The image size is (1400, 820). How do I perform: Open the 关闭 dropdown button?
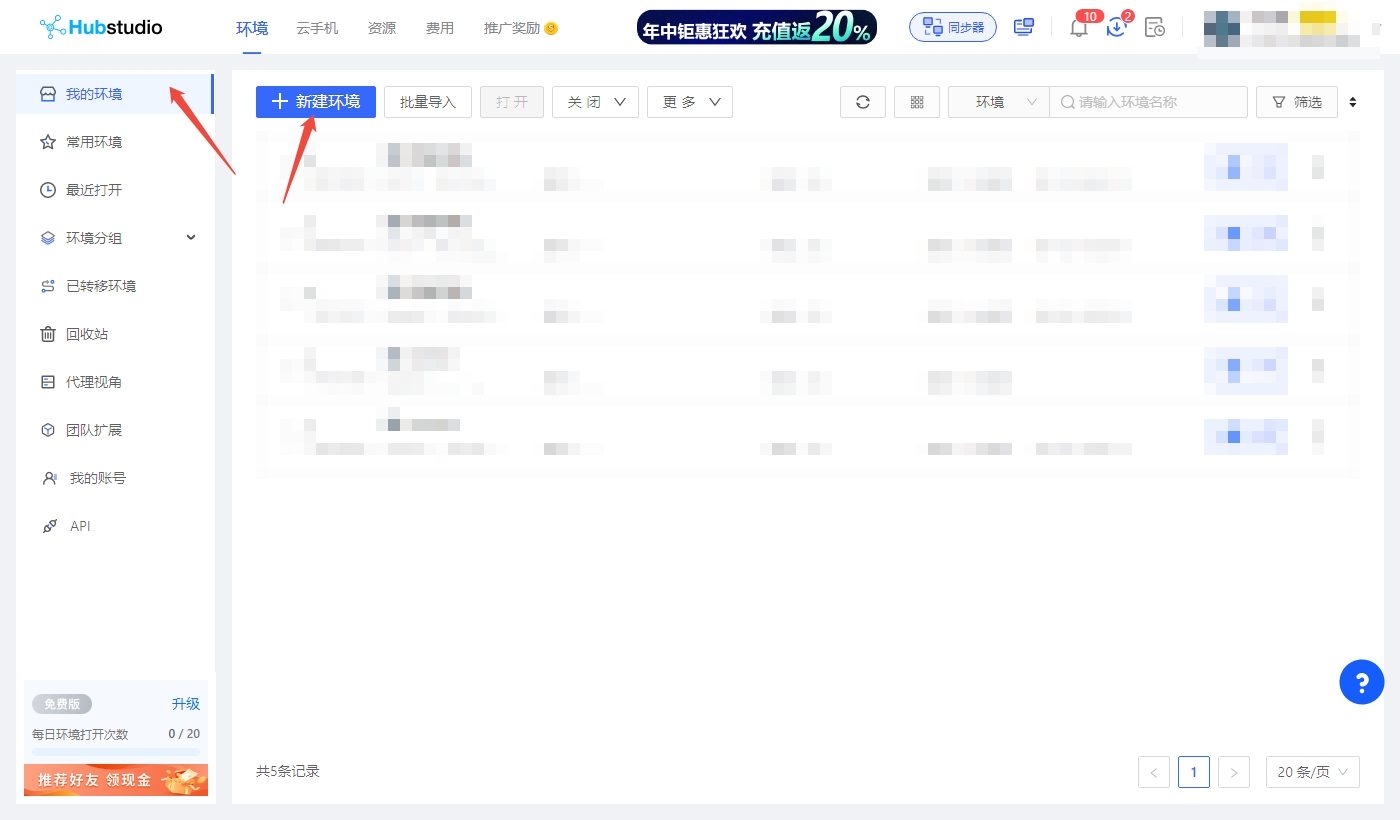(x=595, y=102)
